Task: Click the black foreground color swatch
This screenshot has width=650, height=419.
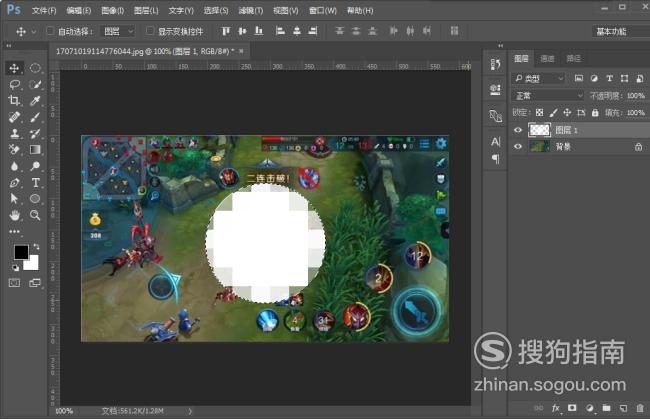Action: pyautogui.click(x=21, y=252)
